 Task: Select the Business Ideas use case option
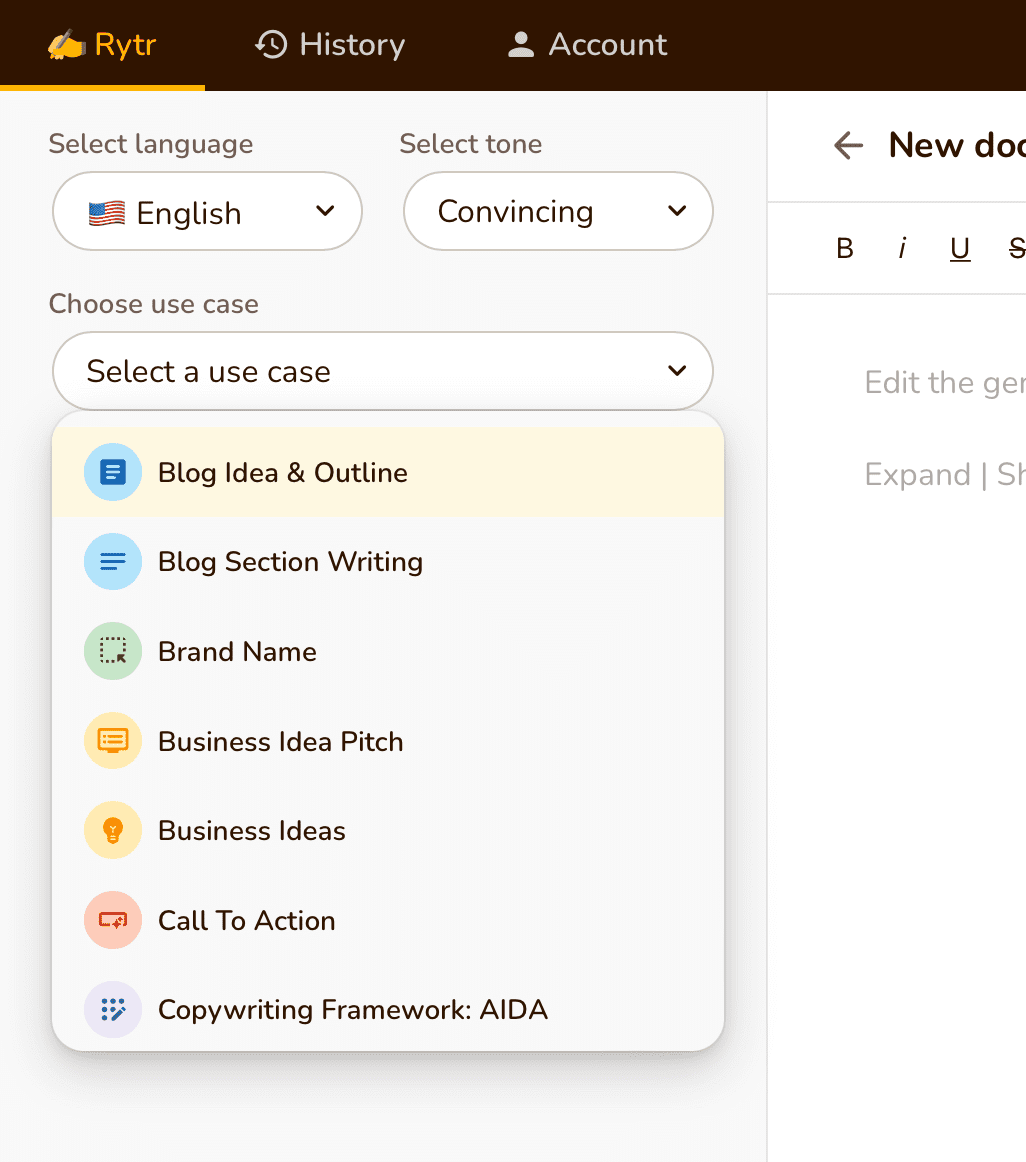252,831
